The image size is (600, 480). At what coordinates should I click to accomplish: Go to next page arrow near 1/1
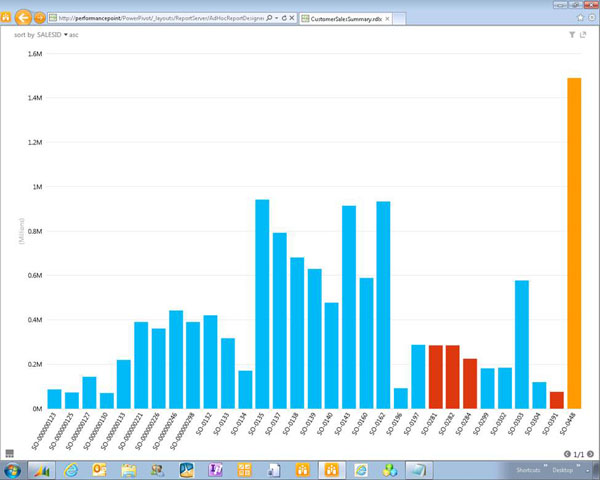(x=590, y=454)
